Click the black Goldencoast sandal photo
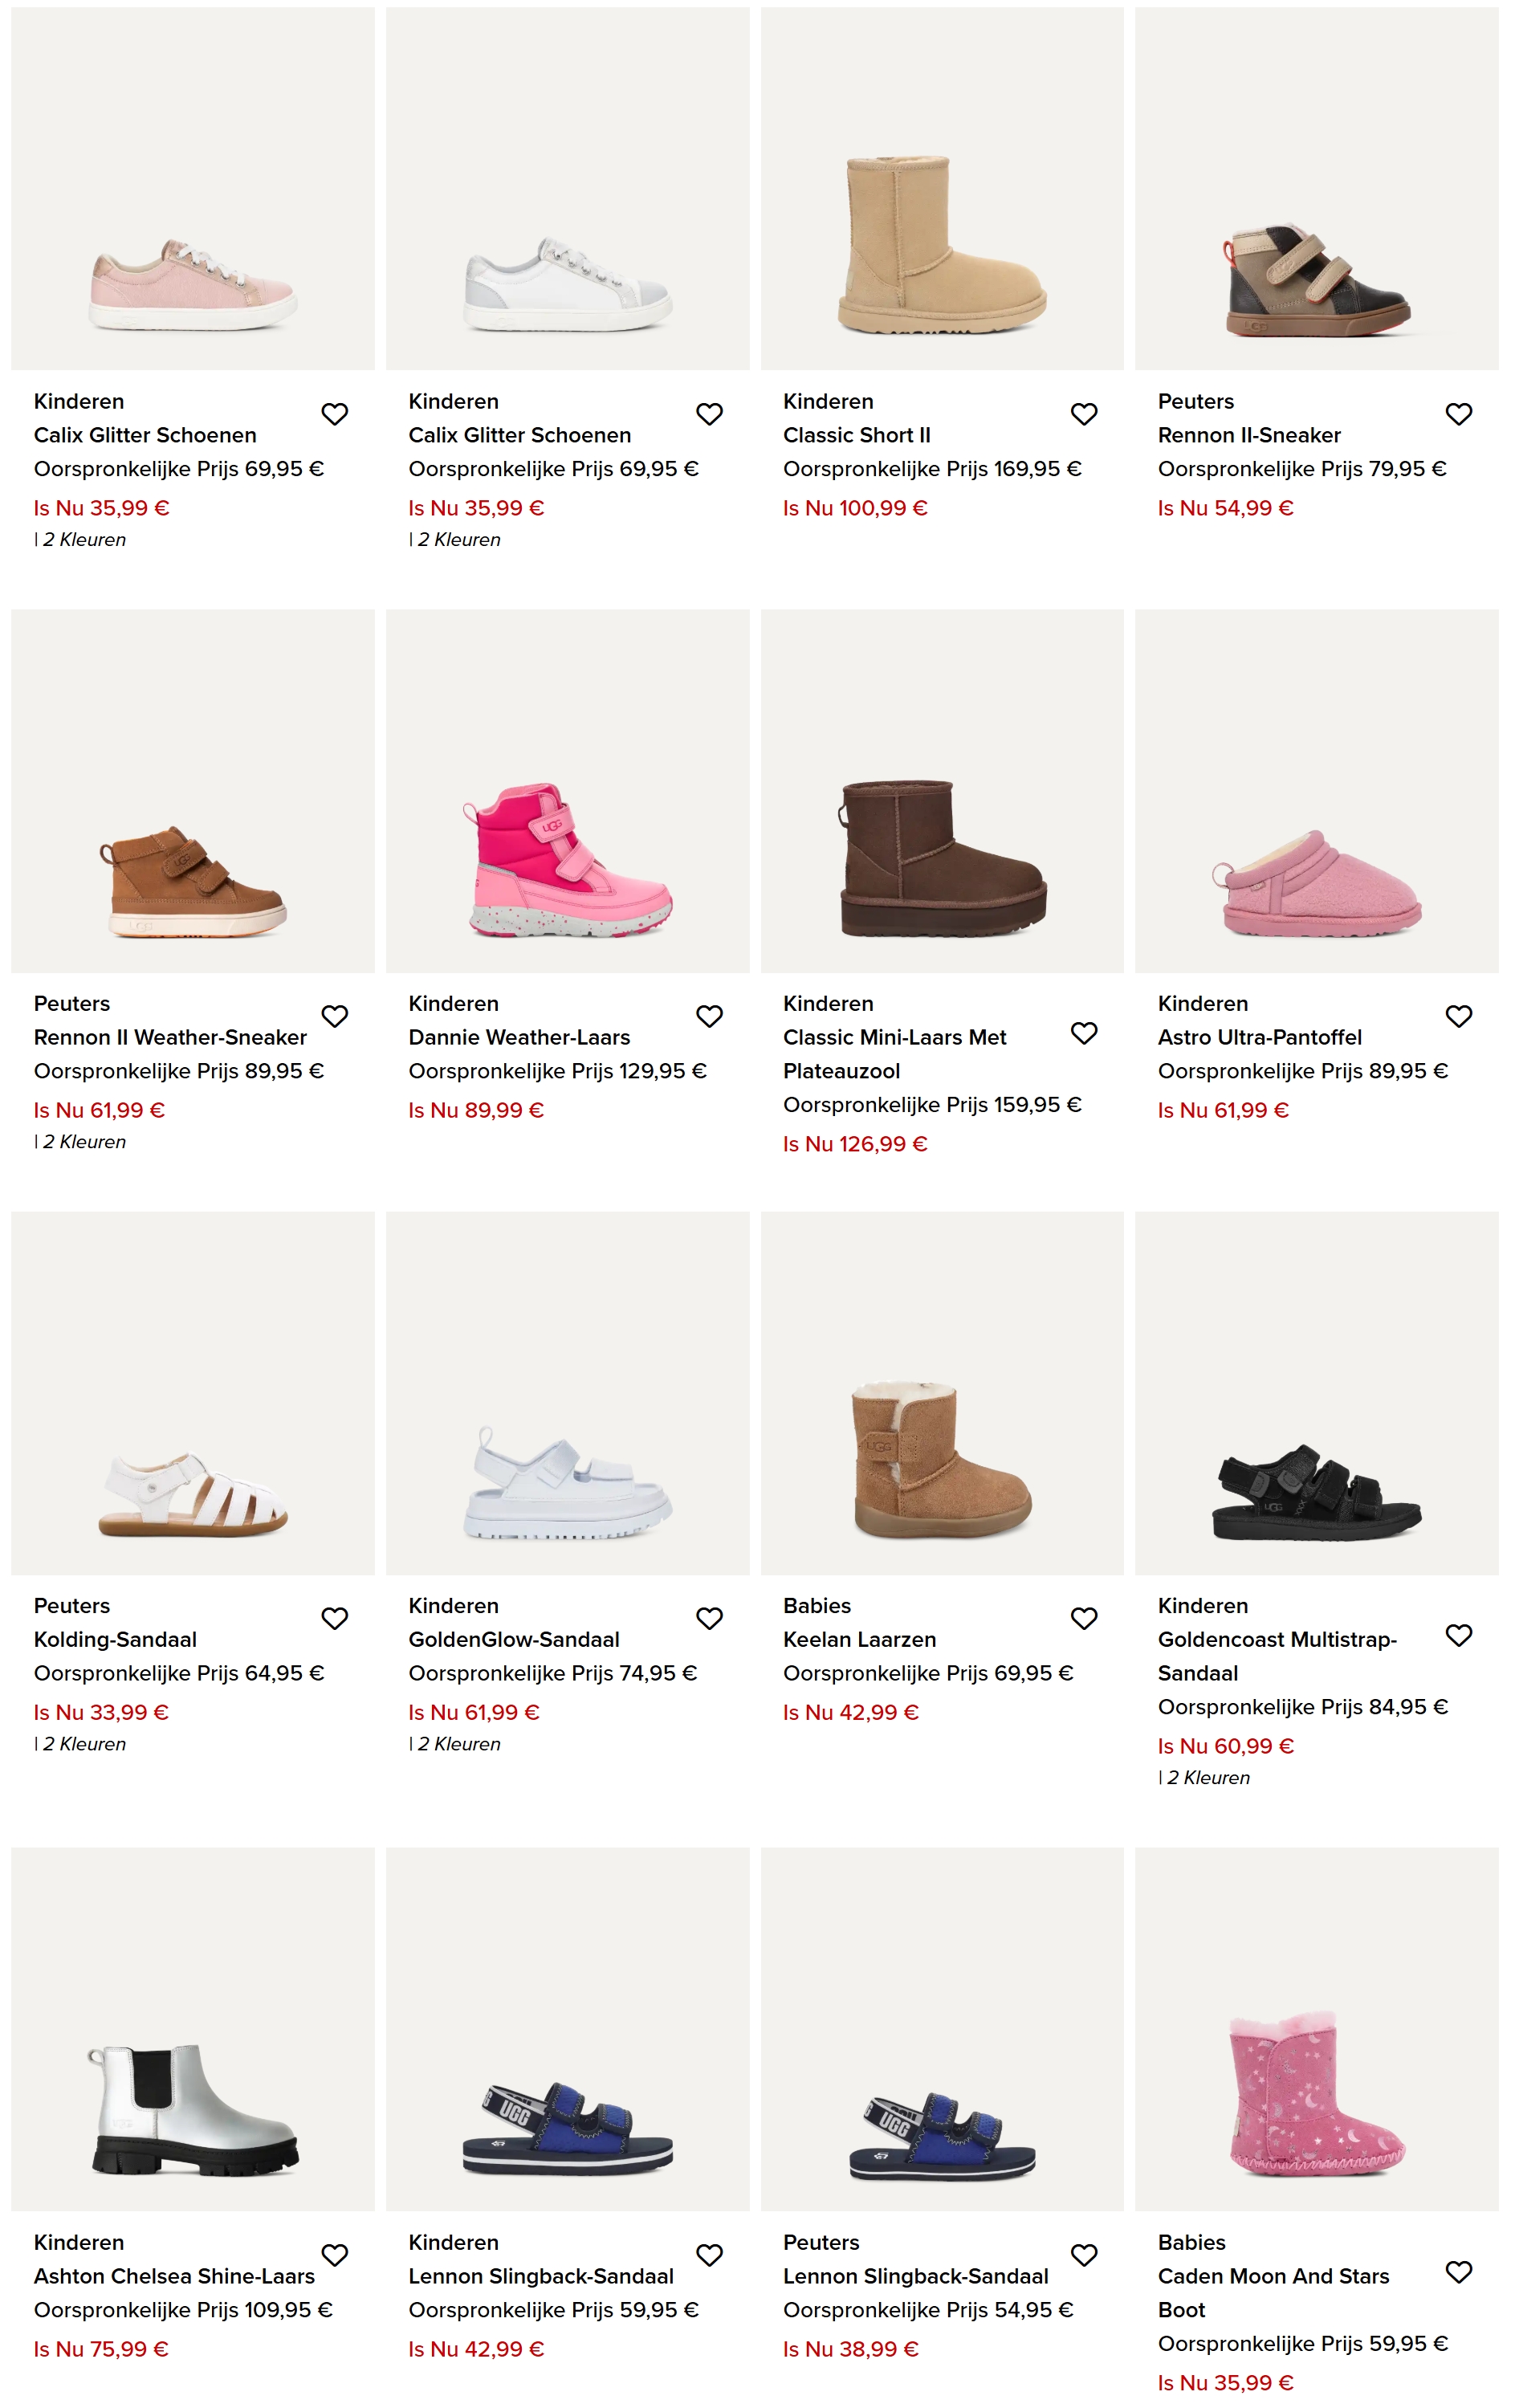The width and height of the screenshot is (1515, 2408). pos(1316,1492)
